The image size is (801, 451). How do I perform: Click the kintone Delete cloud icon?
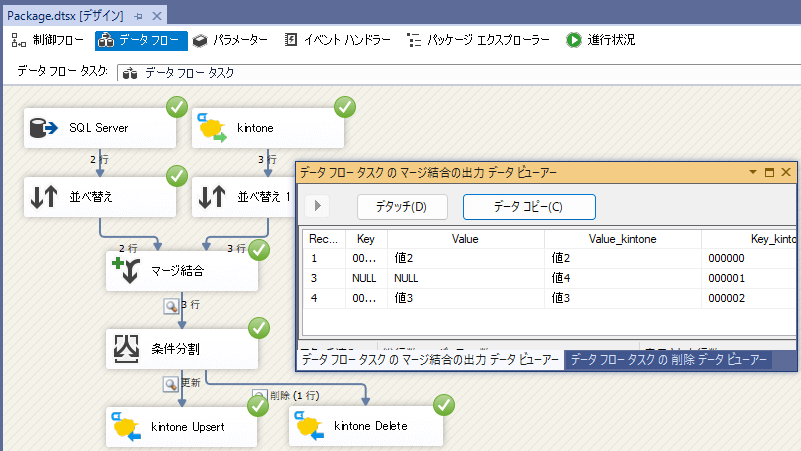pos(310,425)
